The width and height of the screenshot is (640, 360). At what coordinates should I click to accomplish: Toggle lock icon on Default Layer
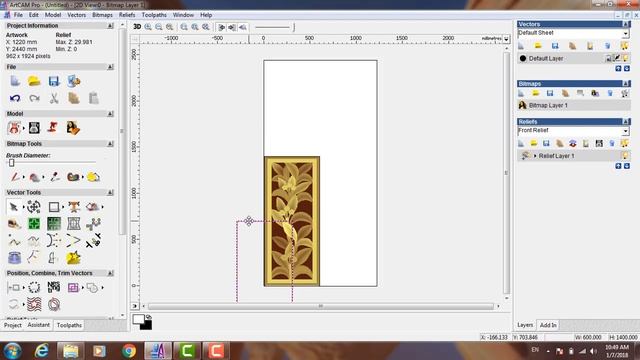click(609, 58)
